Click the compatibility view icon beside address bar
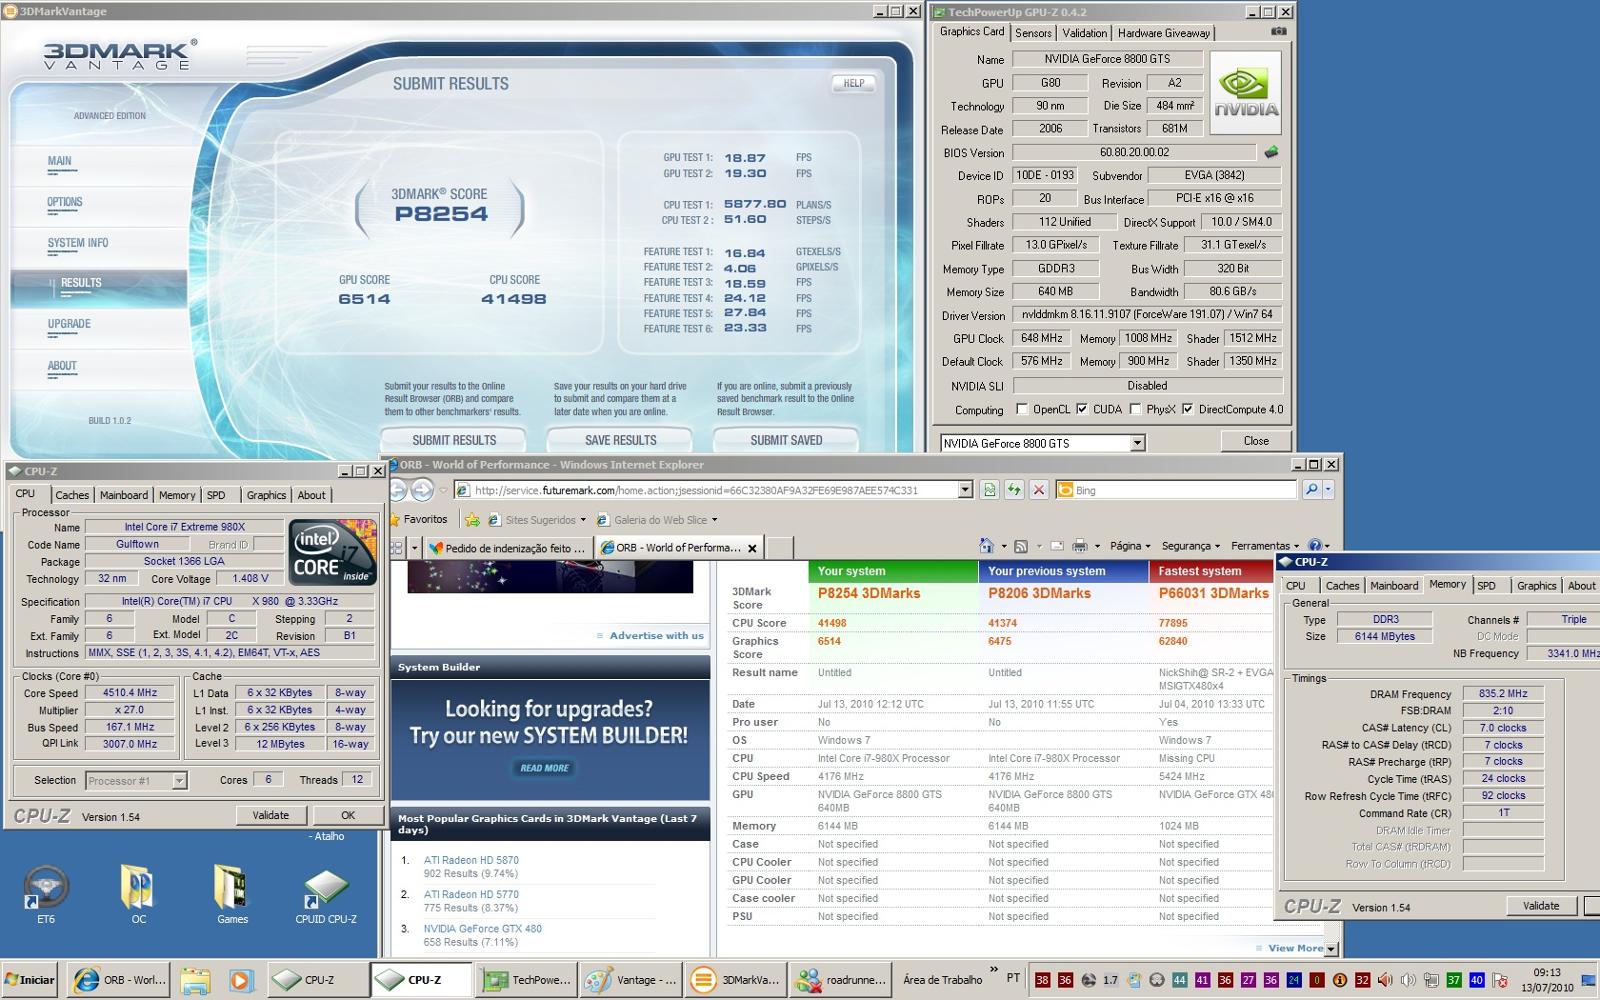1600x1000 pixels. coord(989,490)
